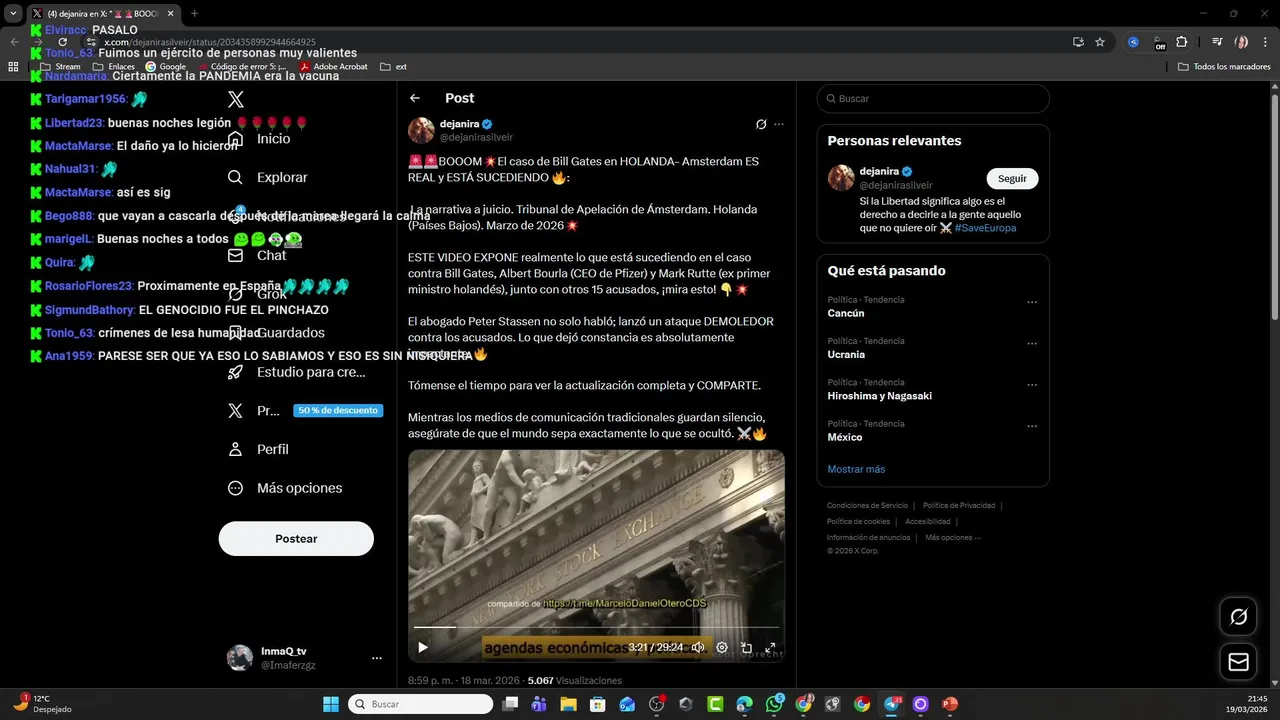This screenshot has width=1280, height=720.
Task: Open account menu dots beside InmaQ_tv
Action: coord(377,658)
